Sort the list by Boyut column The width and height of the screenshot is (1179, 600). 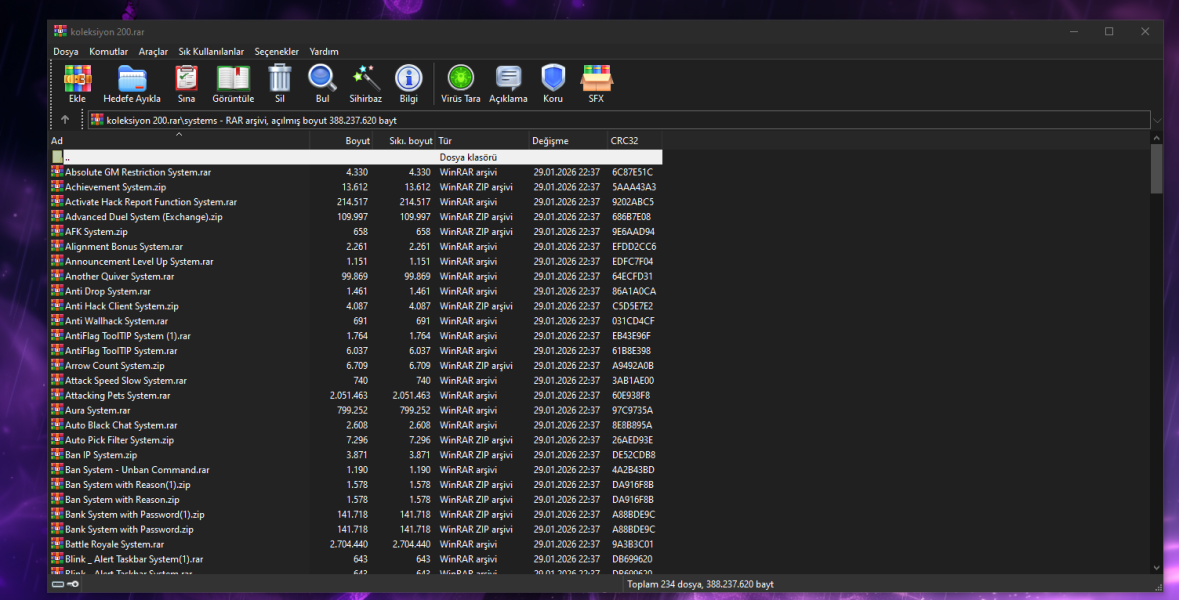(x=357, y=141)
